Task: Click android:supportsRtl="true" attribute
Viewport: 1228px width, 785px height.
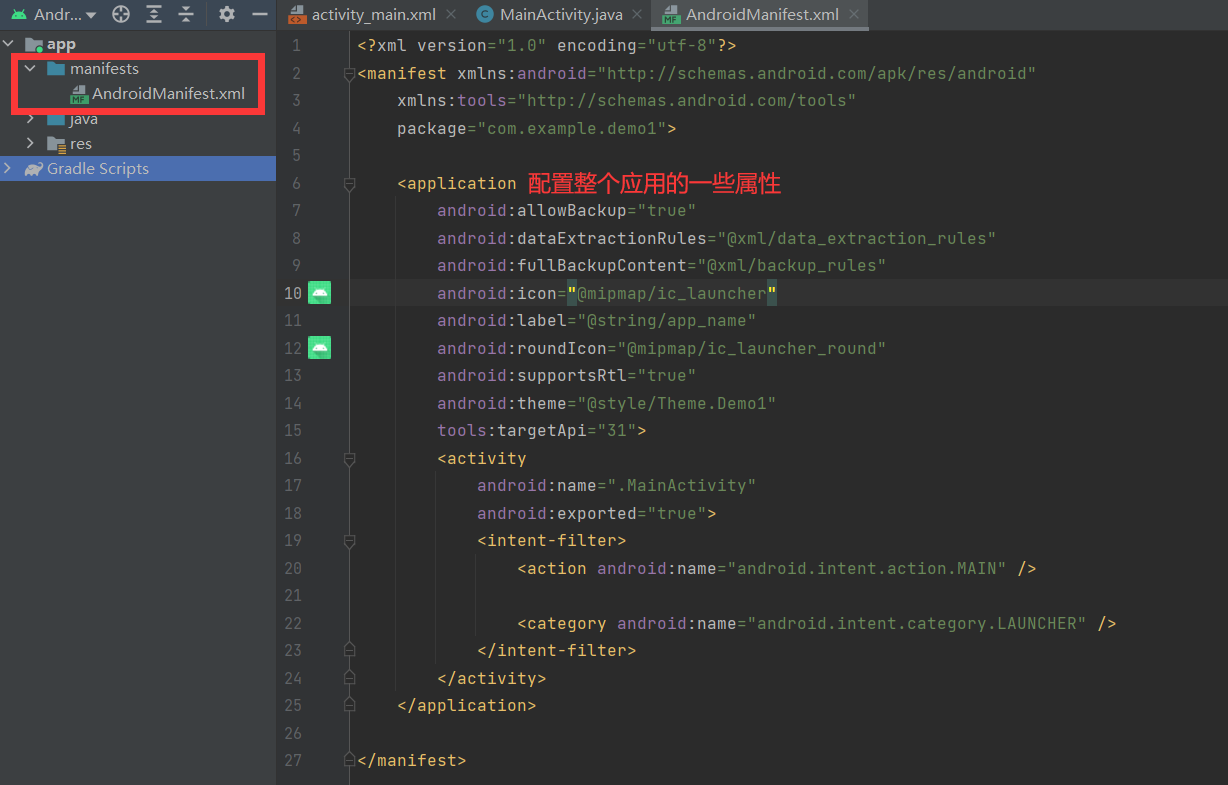Action: (x=567, y=376)
